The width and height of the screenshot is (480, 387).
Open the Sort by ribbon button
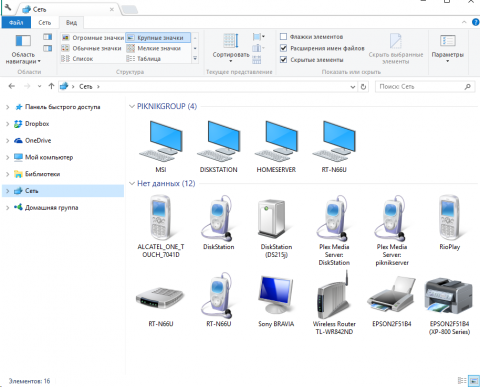pyautogui.click(x=231, y=48)
